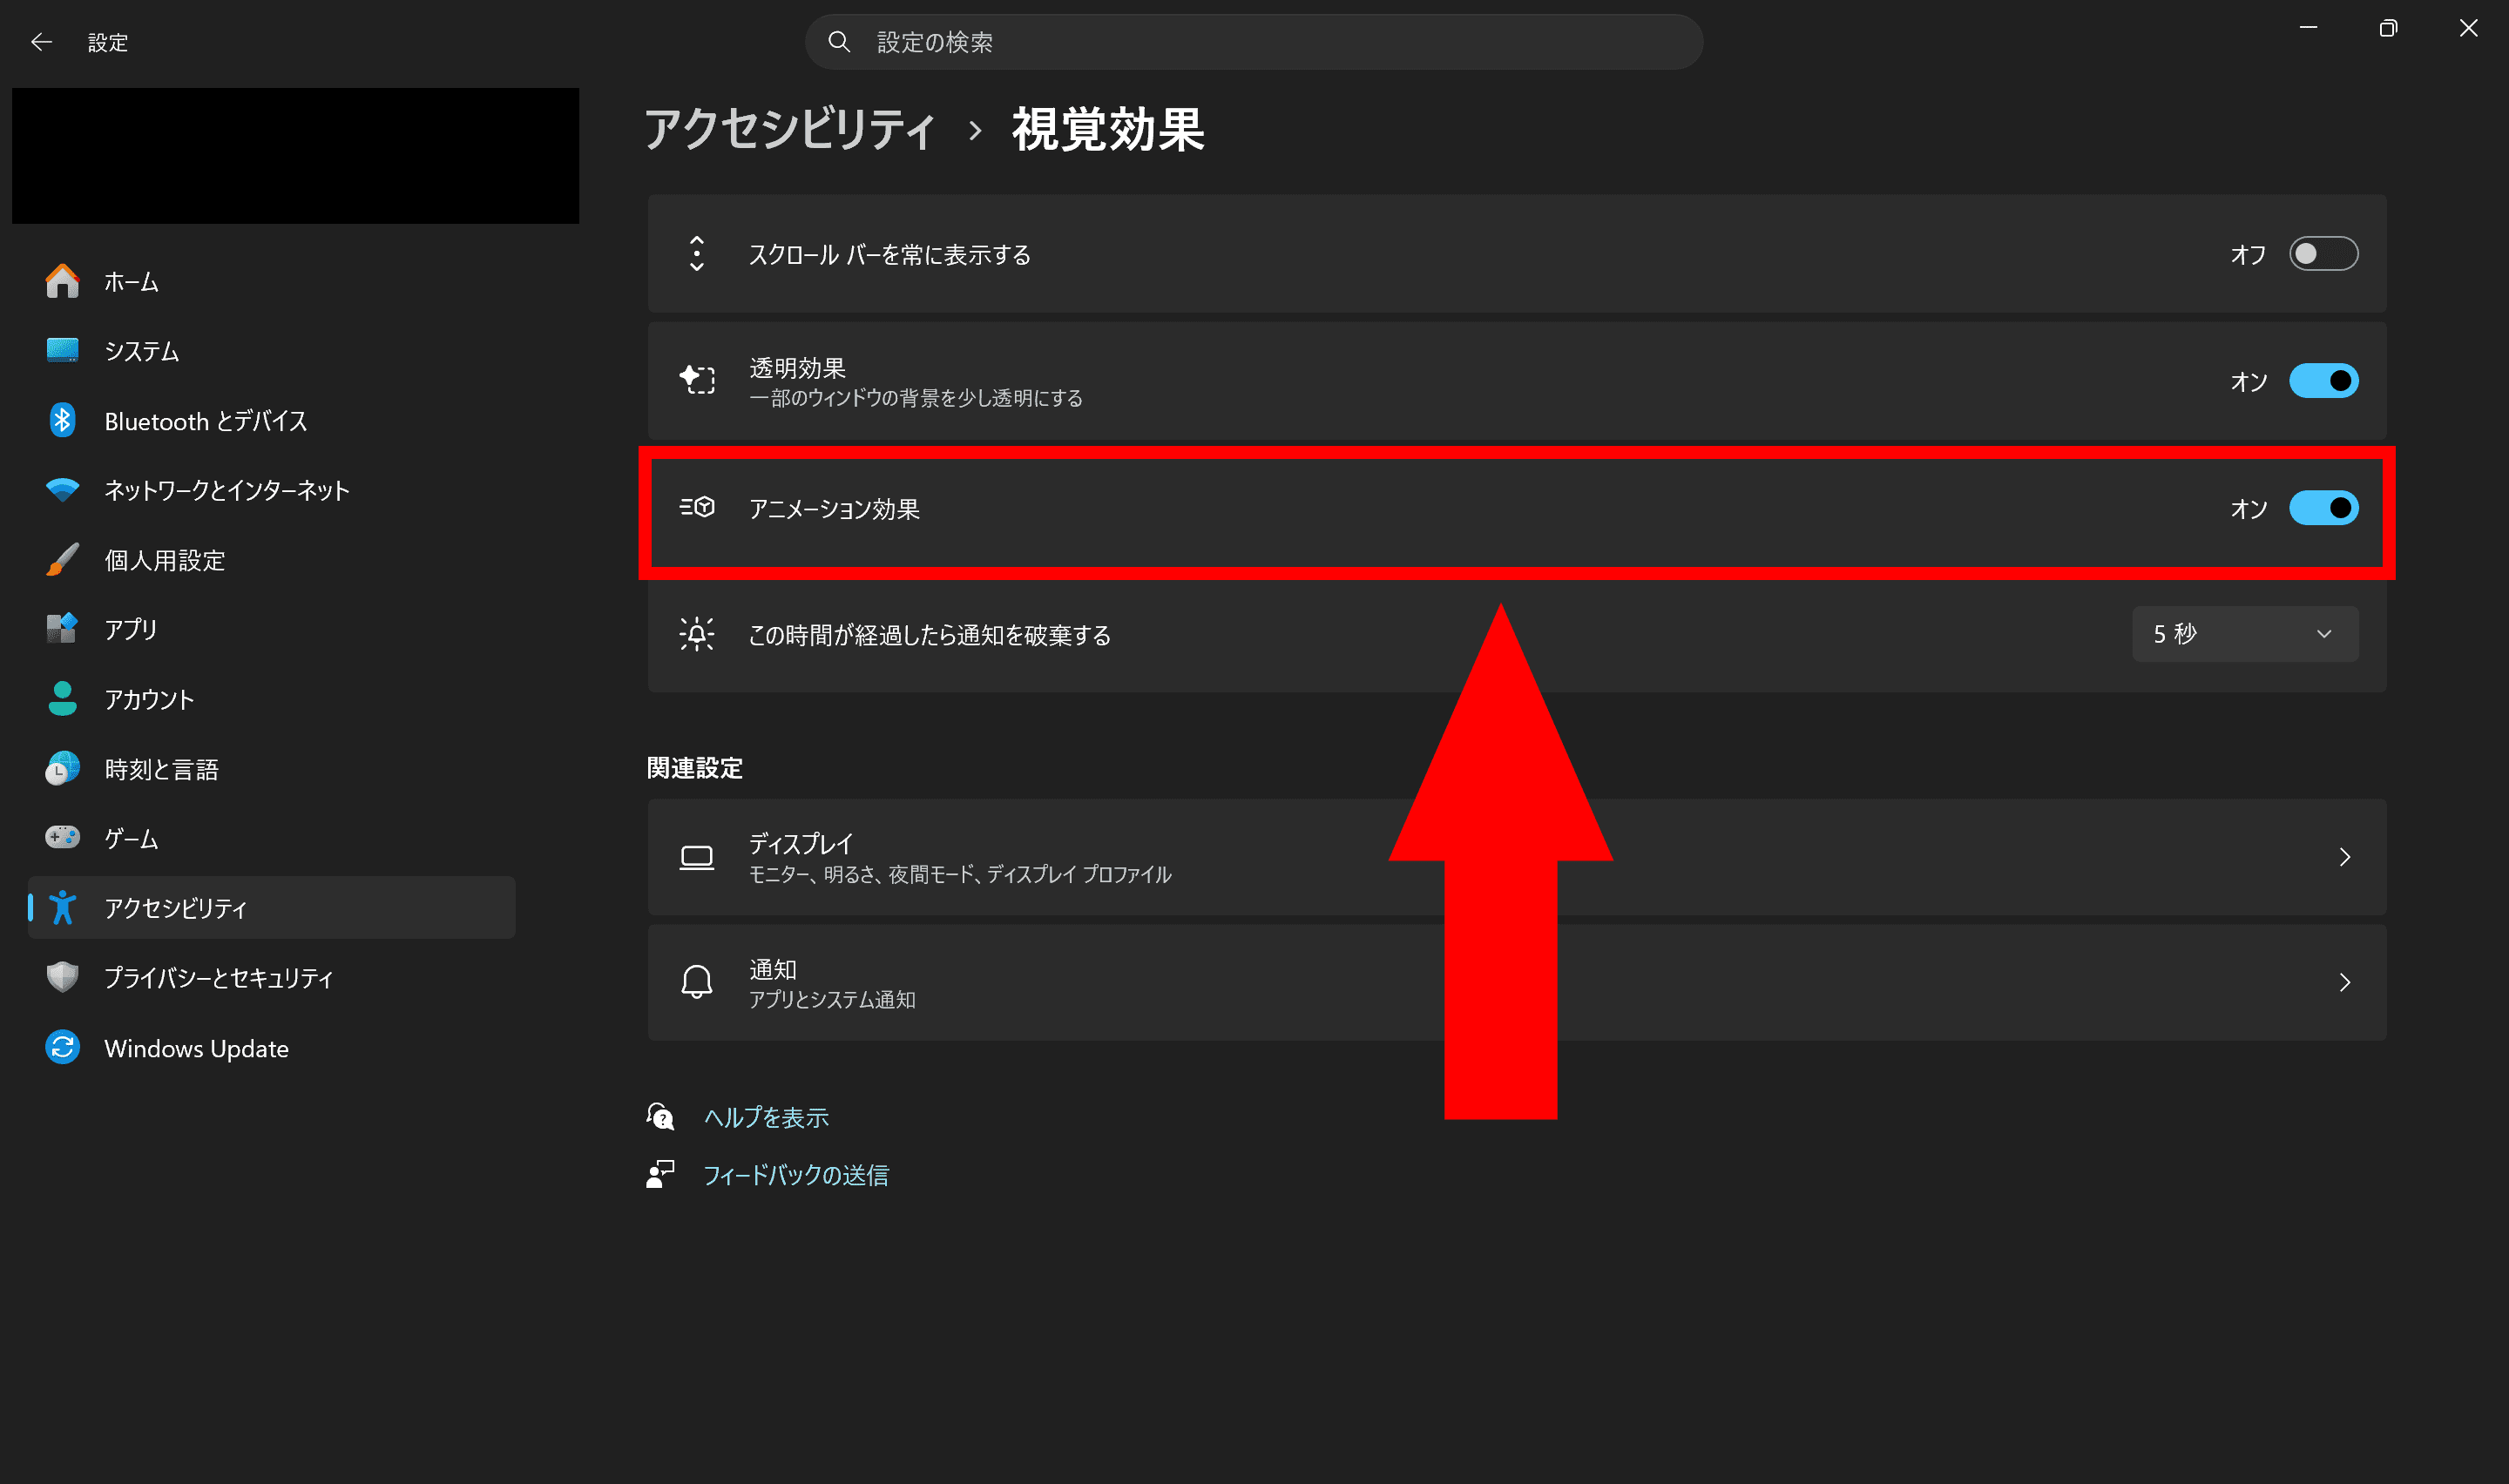Viewport: 2509px width, 1484px height.
Task: Click the scroll bar setting icon
Action: tap(697, 254)
